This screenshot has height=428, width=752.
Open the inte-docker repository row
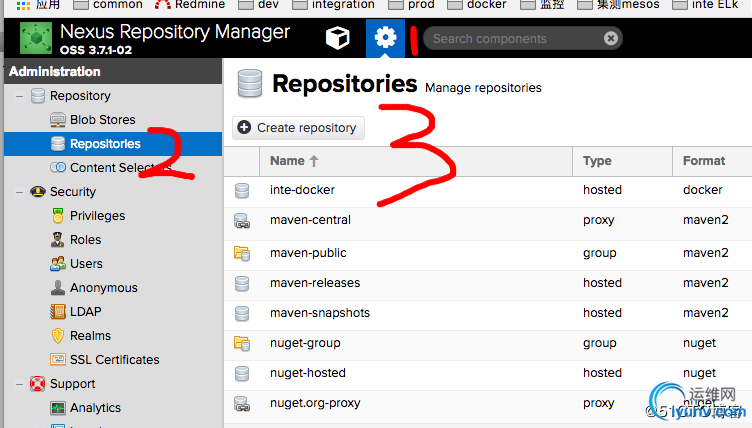tap(488, 190)
